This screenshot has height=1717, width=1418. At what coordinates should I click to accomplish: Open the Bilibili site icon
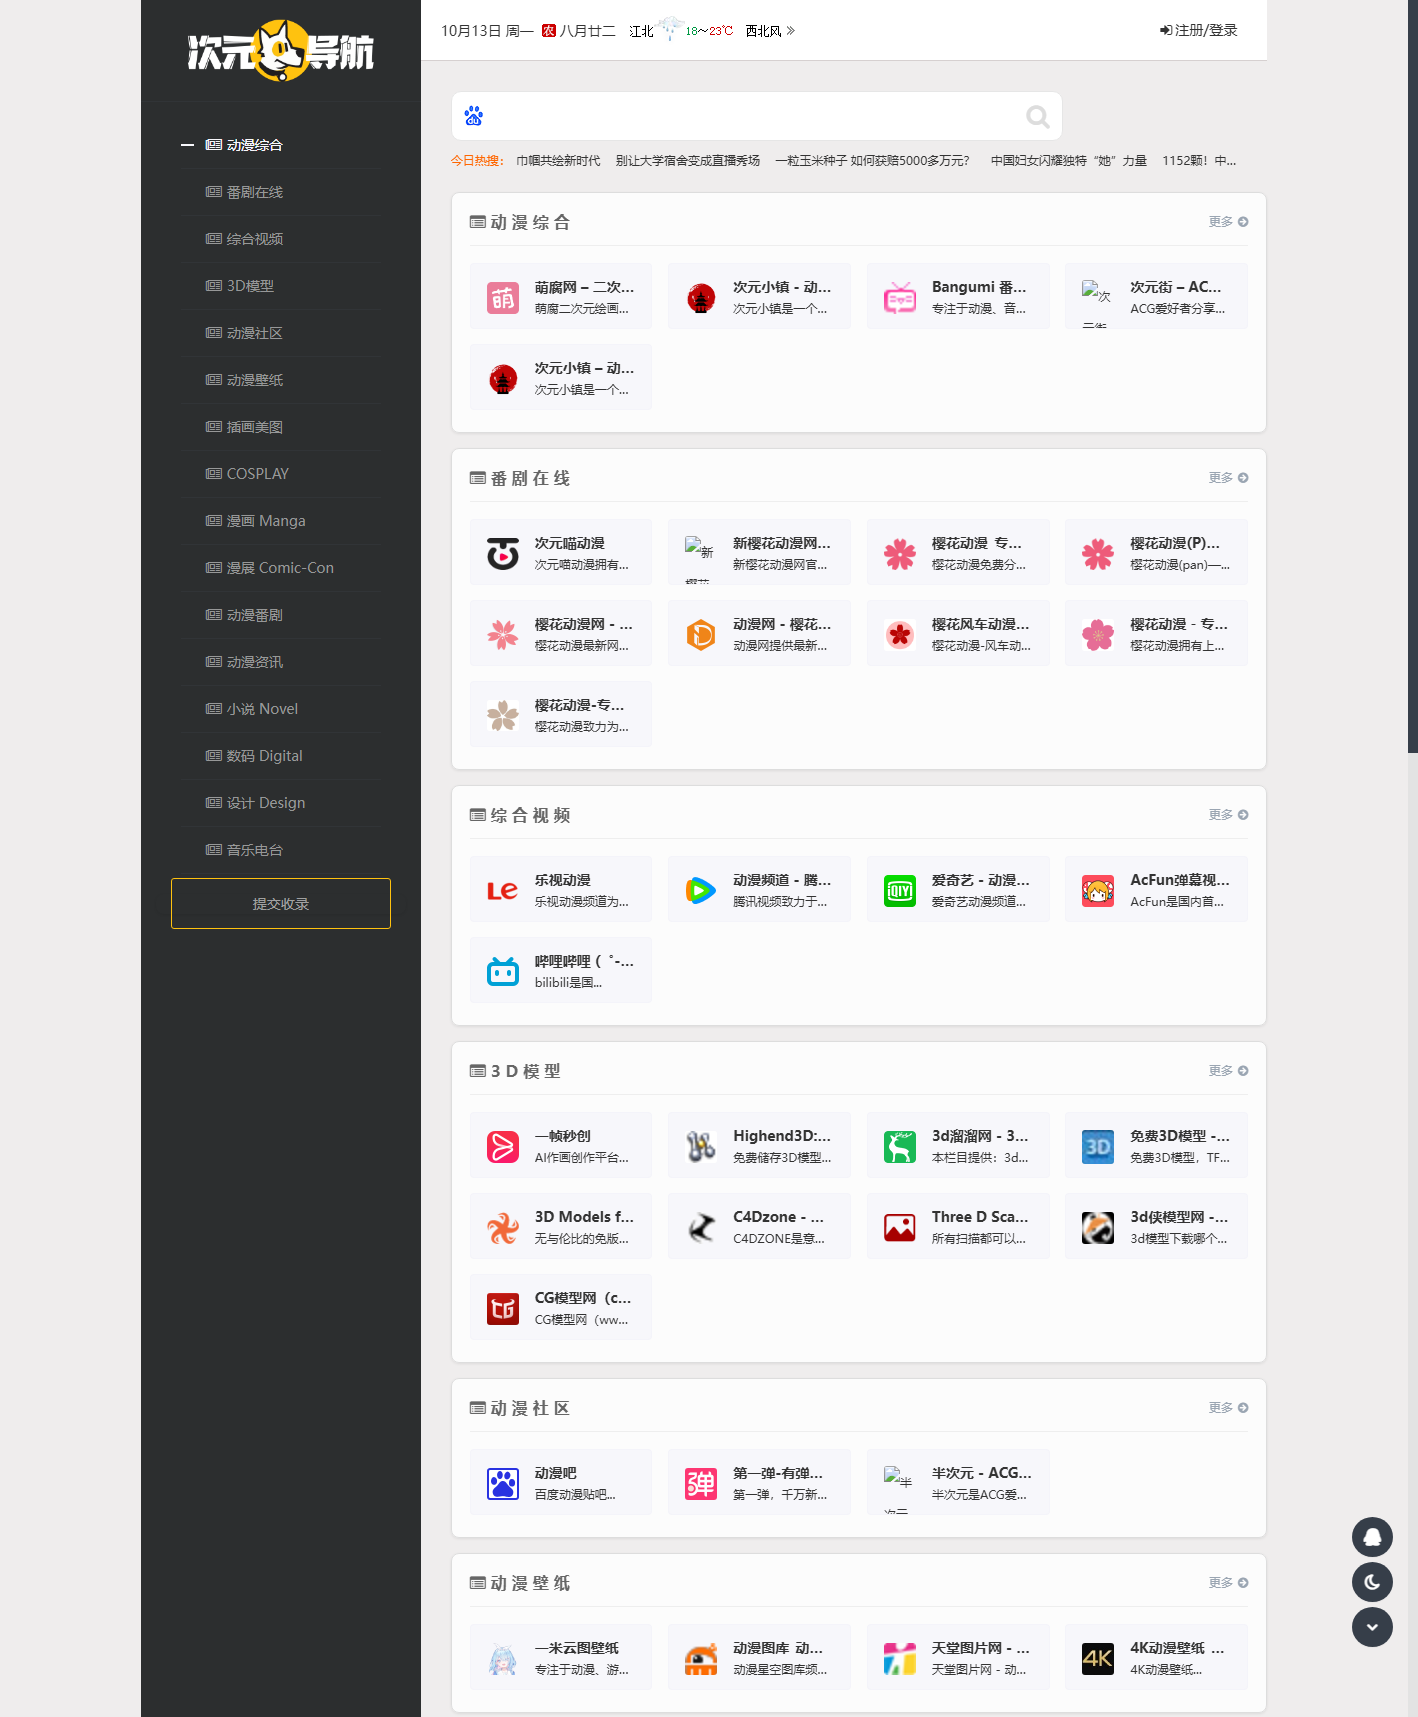(x=503, y=971)
